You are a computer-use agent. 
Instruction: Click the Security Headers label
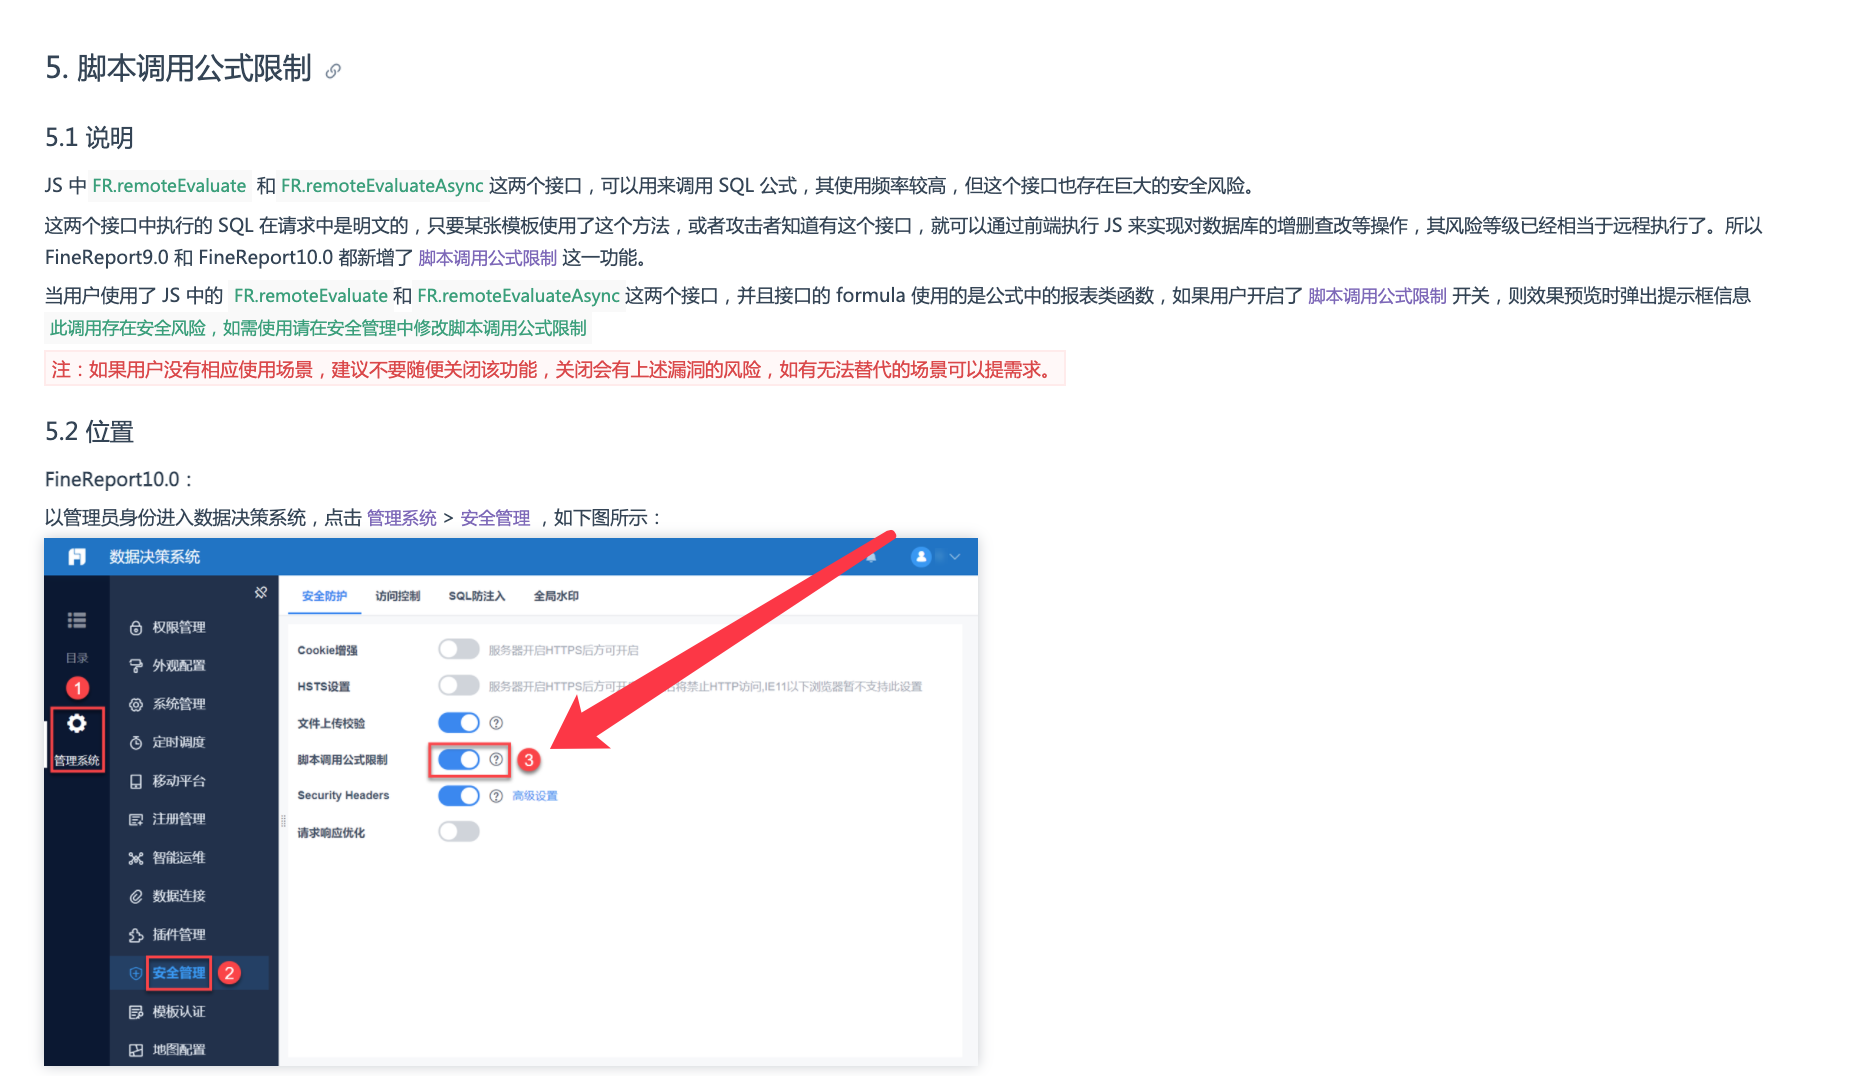pyautogui.click(x=343, y=796)
